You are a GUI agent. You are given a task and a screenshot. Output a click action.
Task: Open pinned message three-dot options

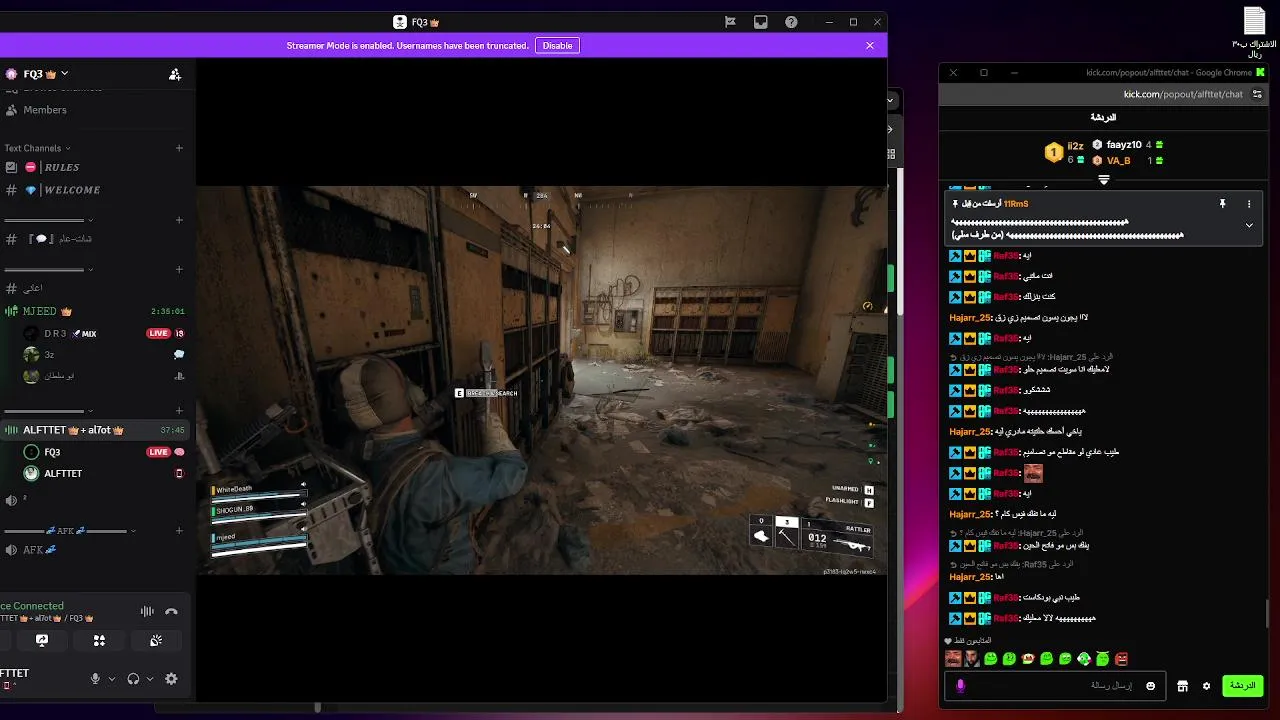[1249, 204]
